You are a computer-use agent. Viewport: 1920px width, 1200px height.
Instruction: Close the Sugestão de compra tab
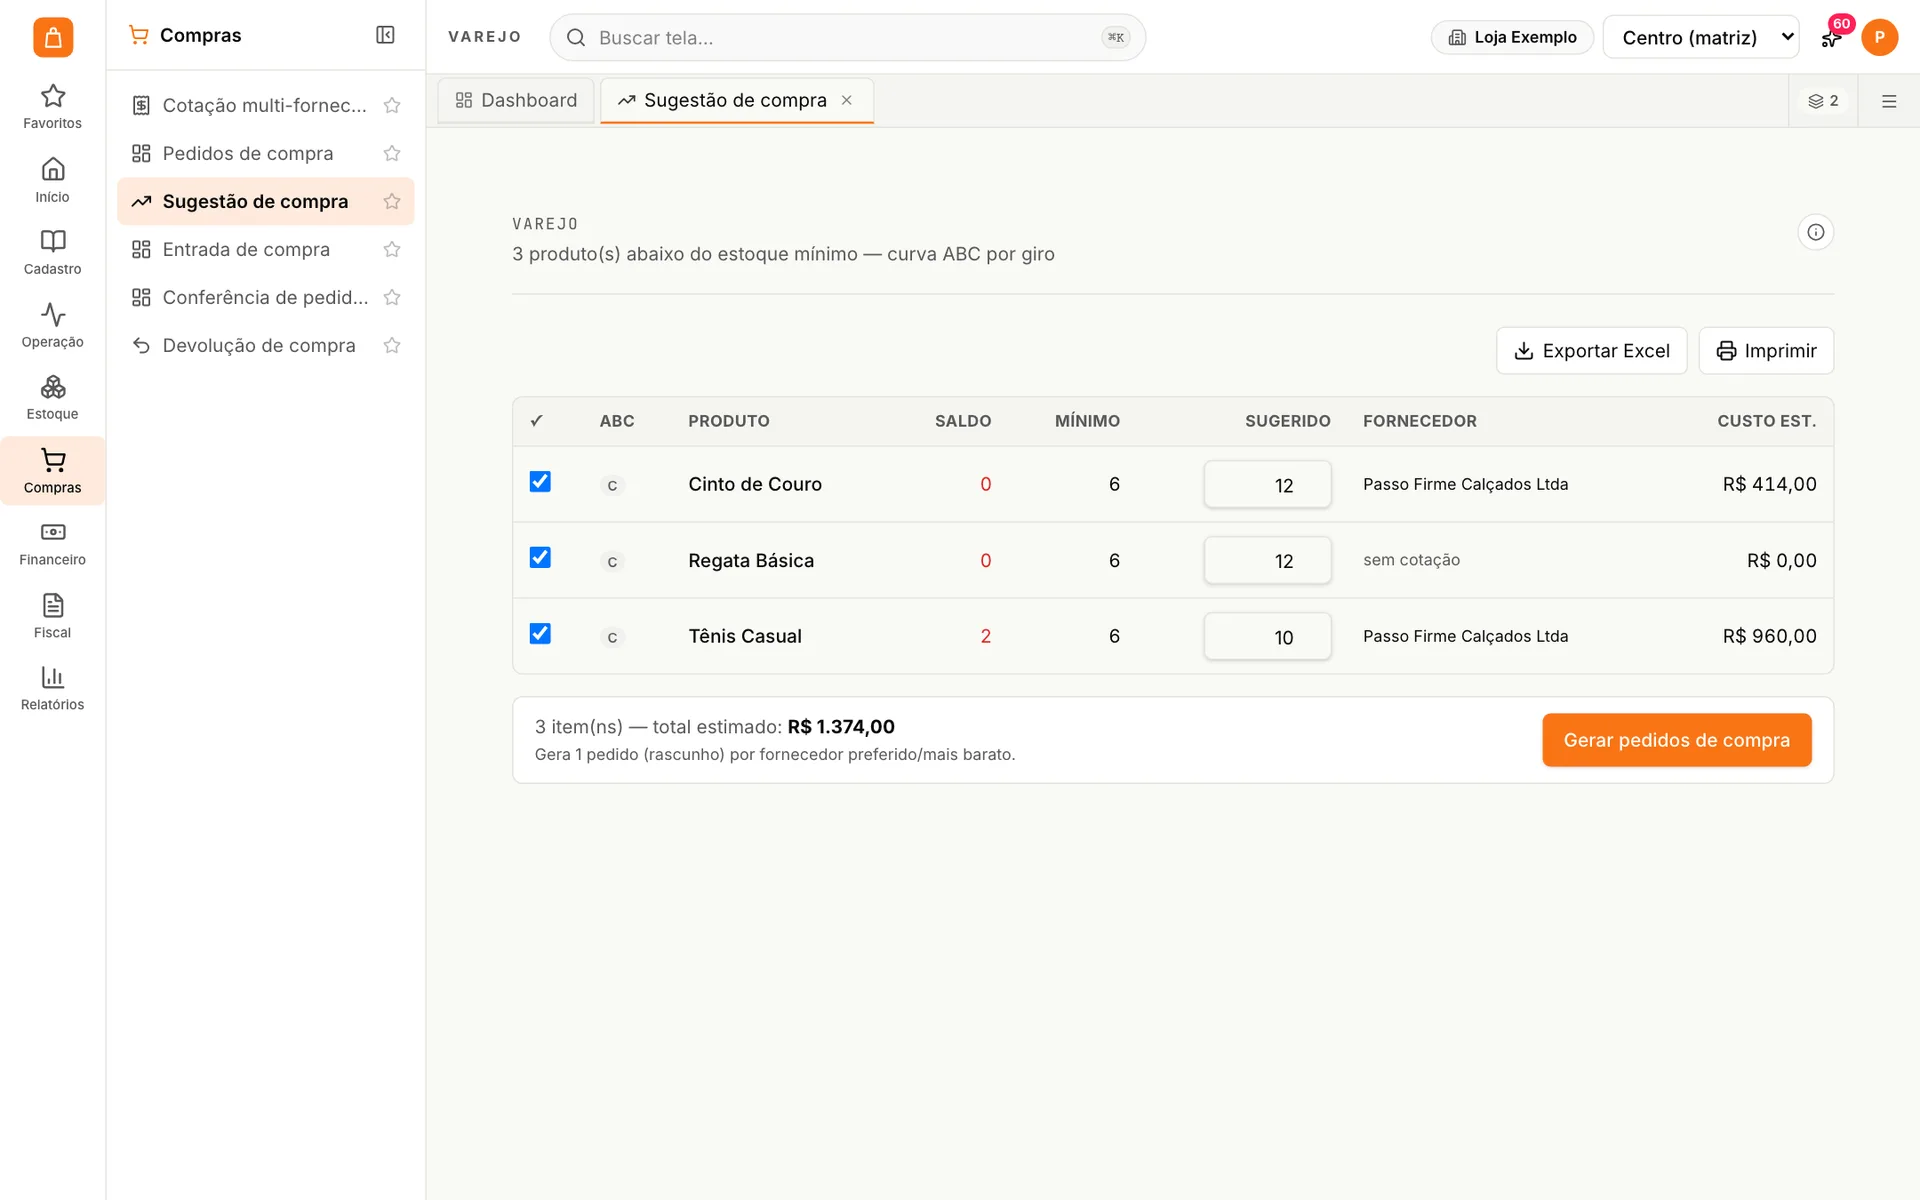pyautogui.click(x=847, y=100)
